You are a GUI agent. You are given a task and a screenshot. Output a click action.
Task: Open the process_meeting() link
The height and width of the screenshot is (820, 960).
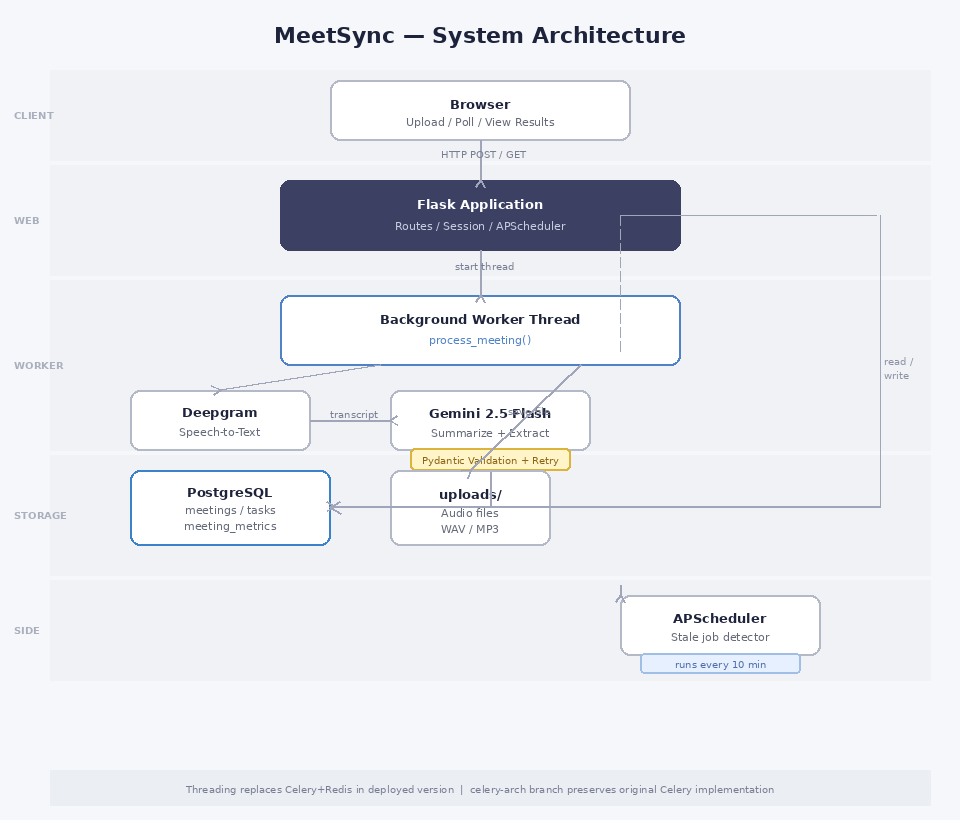(x=480, y=340)
